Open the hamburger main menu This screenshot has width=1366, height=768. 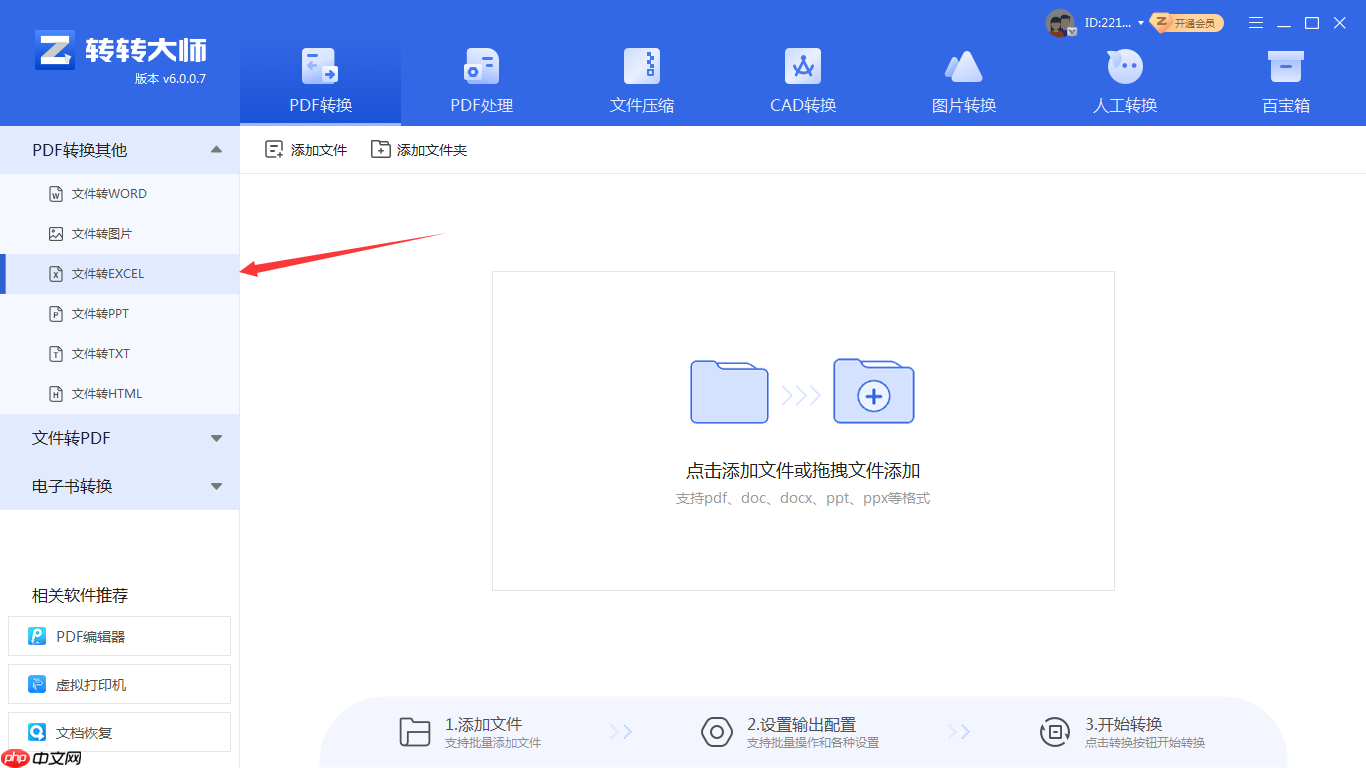coord(1257,23)
